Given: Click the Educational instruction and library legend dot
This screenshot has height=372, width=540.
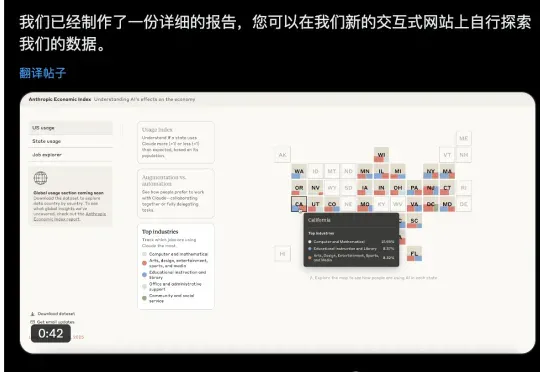Looking at the screenshot, I should (x=144, y=275).
